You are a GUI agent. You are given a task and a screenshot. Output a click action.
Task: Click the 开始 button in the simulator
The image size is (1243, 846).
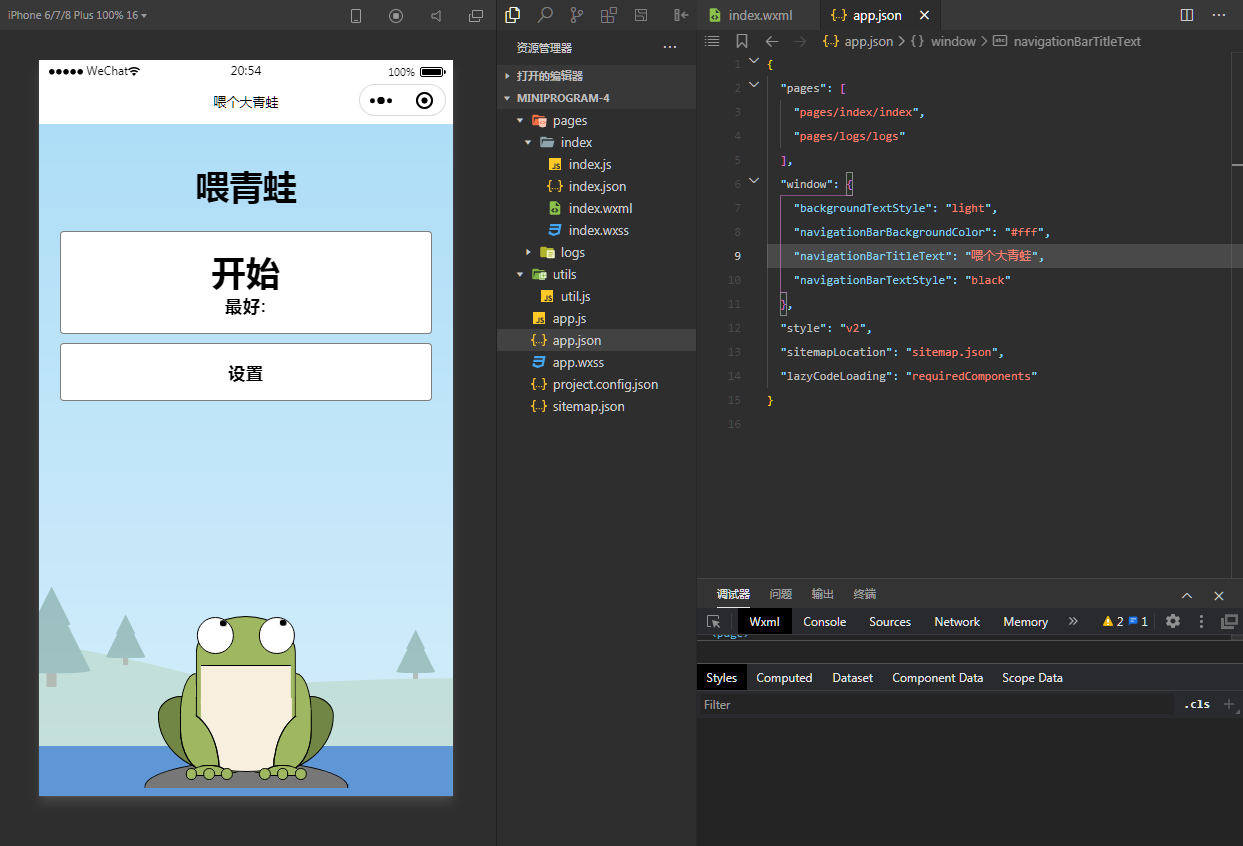pos(246,282)
